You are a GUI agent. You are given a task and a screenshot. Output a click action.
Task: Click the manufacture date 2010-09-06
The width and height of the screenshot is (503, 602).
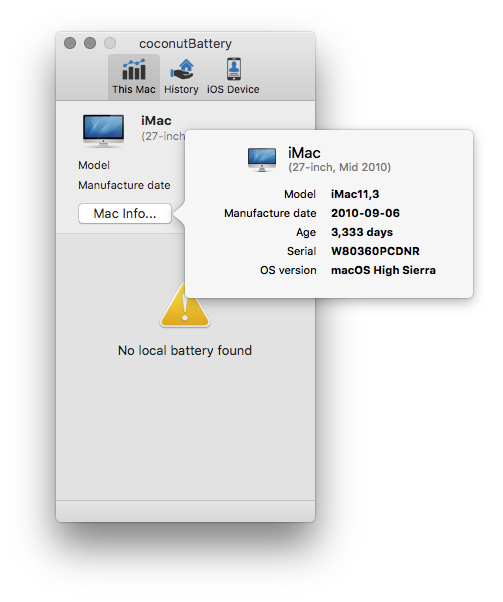(365, 213)
